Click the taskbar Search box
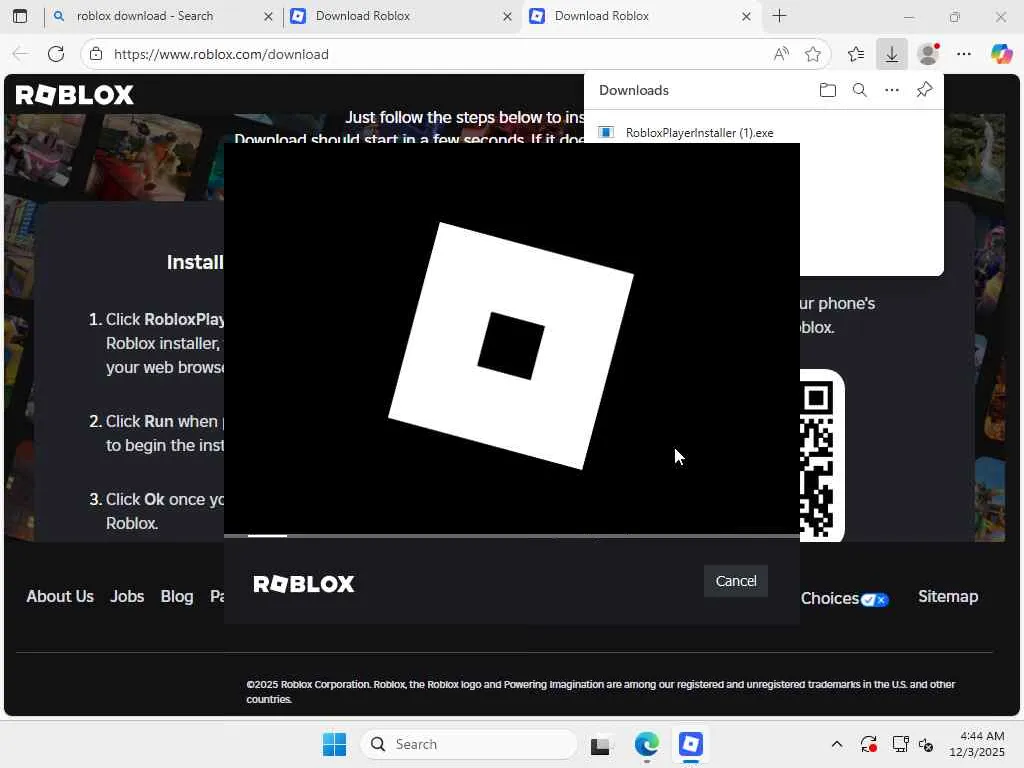The width and height of the screenshot is (1024, 768). coord(469,744)
